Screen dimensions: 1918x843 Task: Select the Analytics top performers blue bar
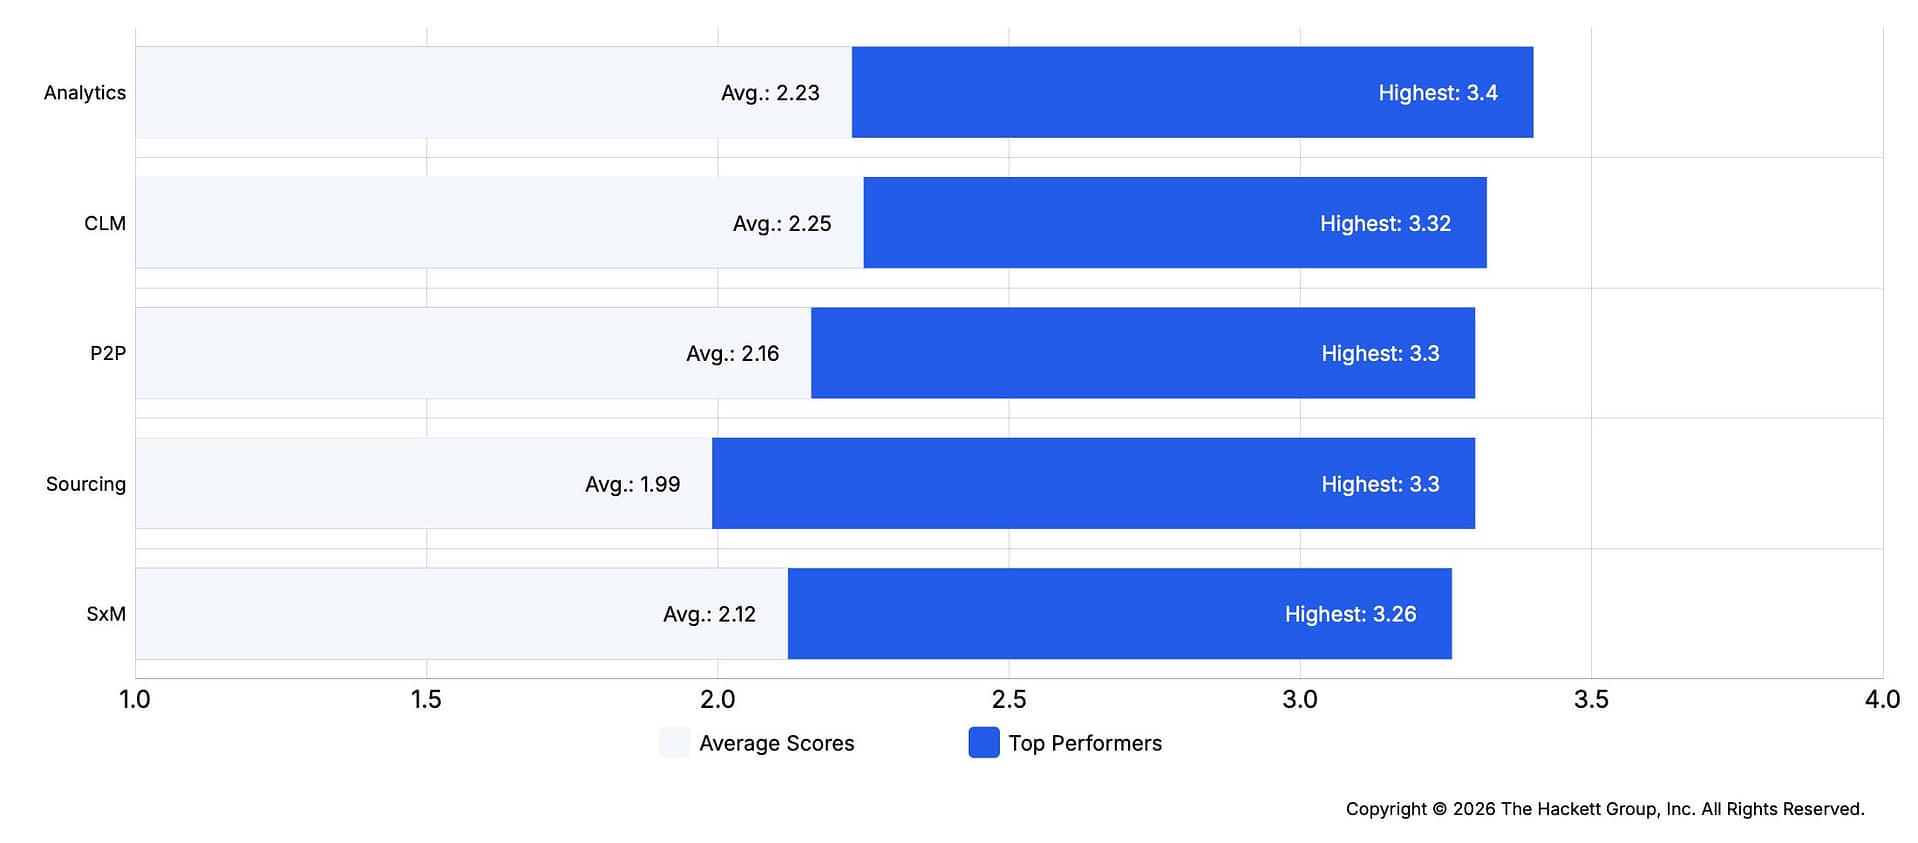pyautogui.click(x=1192, y=92)
